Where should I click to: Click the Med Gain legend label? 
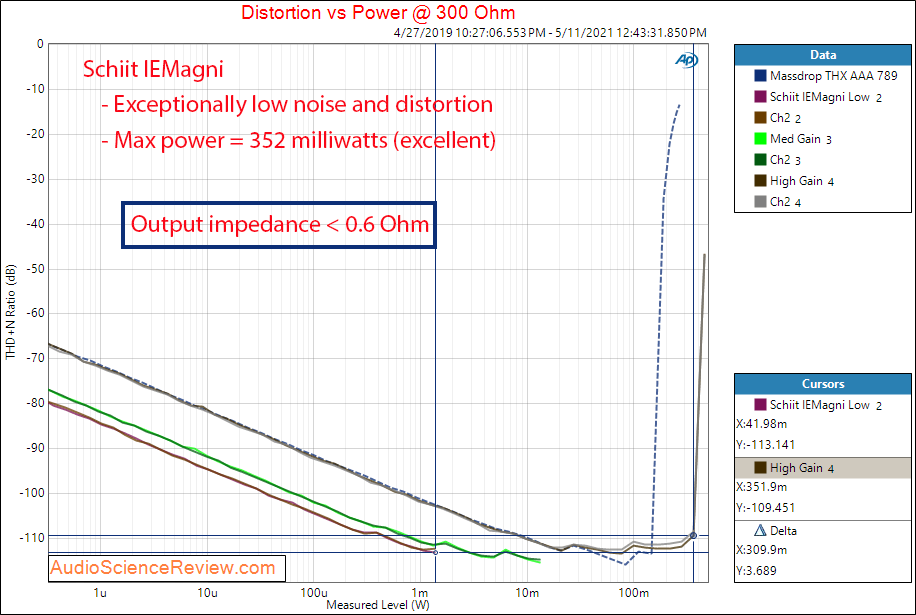click(801, 139)
